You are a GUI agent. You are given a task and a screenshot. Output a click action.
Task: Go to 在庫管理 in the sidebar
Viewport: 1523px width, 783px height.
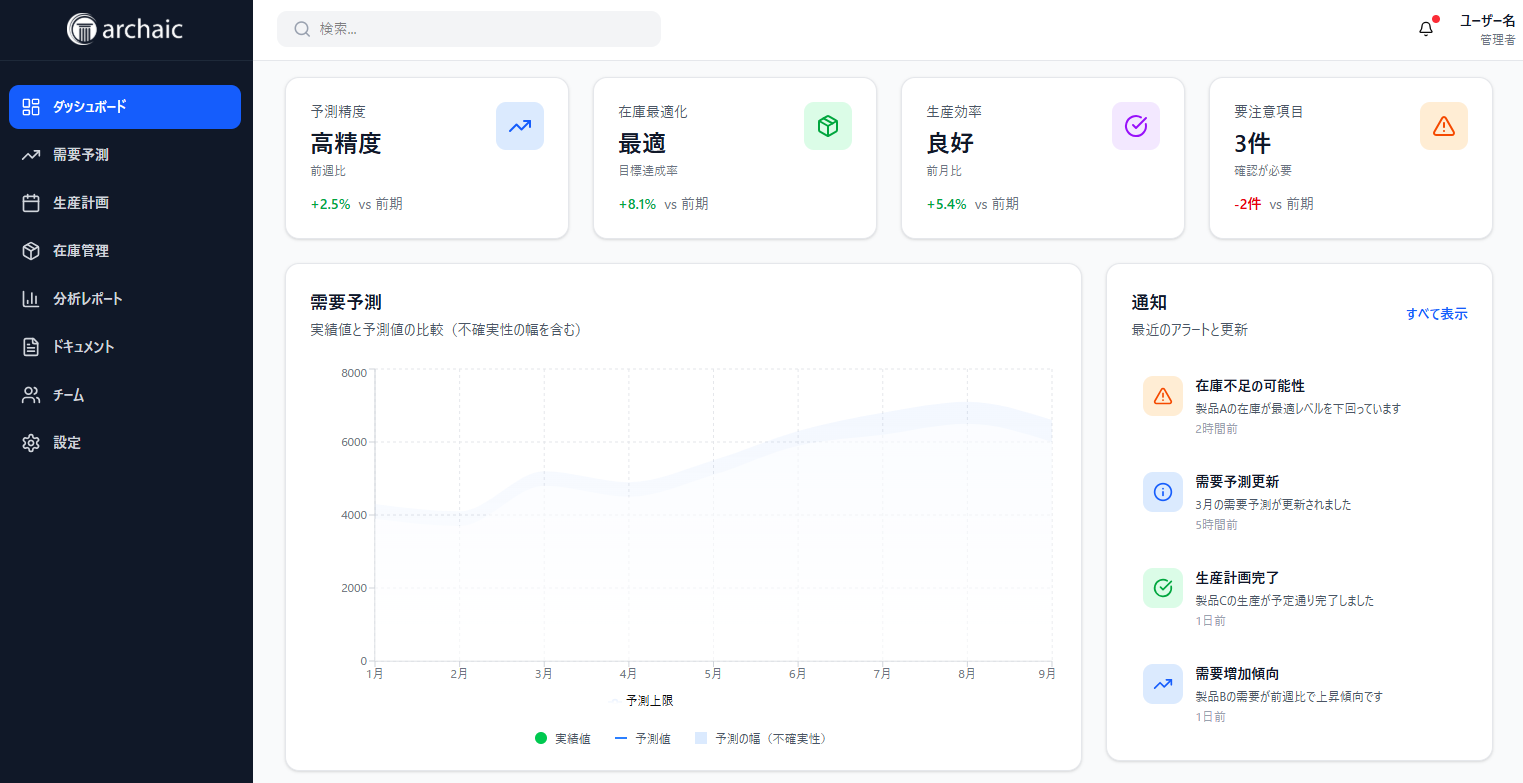(x=80, y=251)
